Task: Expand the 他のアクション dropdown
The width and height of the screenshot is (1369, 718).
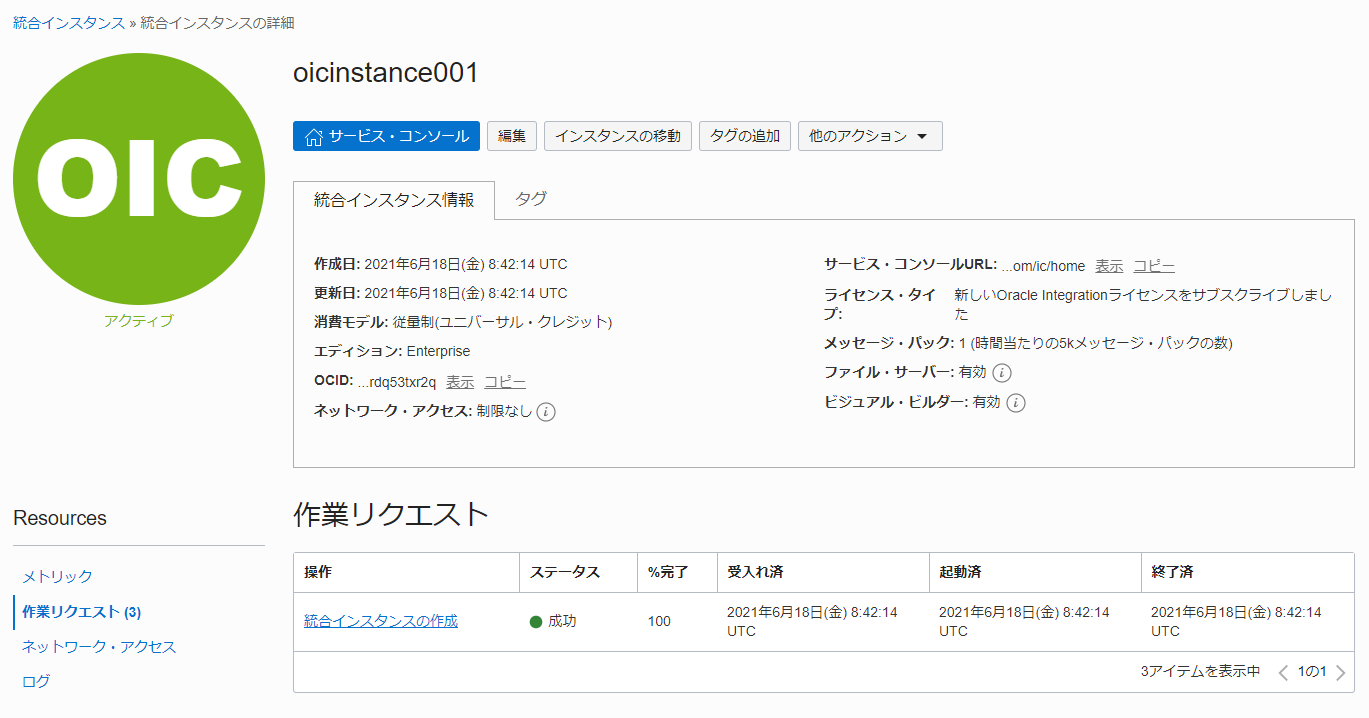Action: click(x=869, y=136)
